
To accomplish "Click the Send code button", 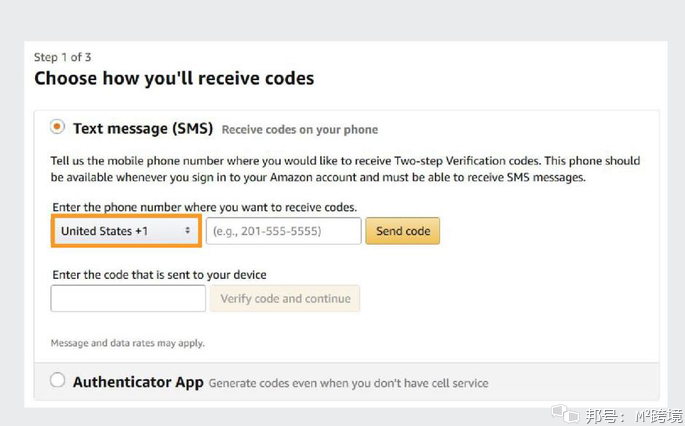I will click(403, 231).
